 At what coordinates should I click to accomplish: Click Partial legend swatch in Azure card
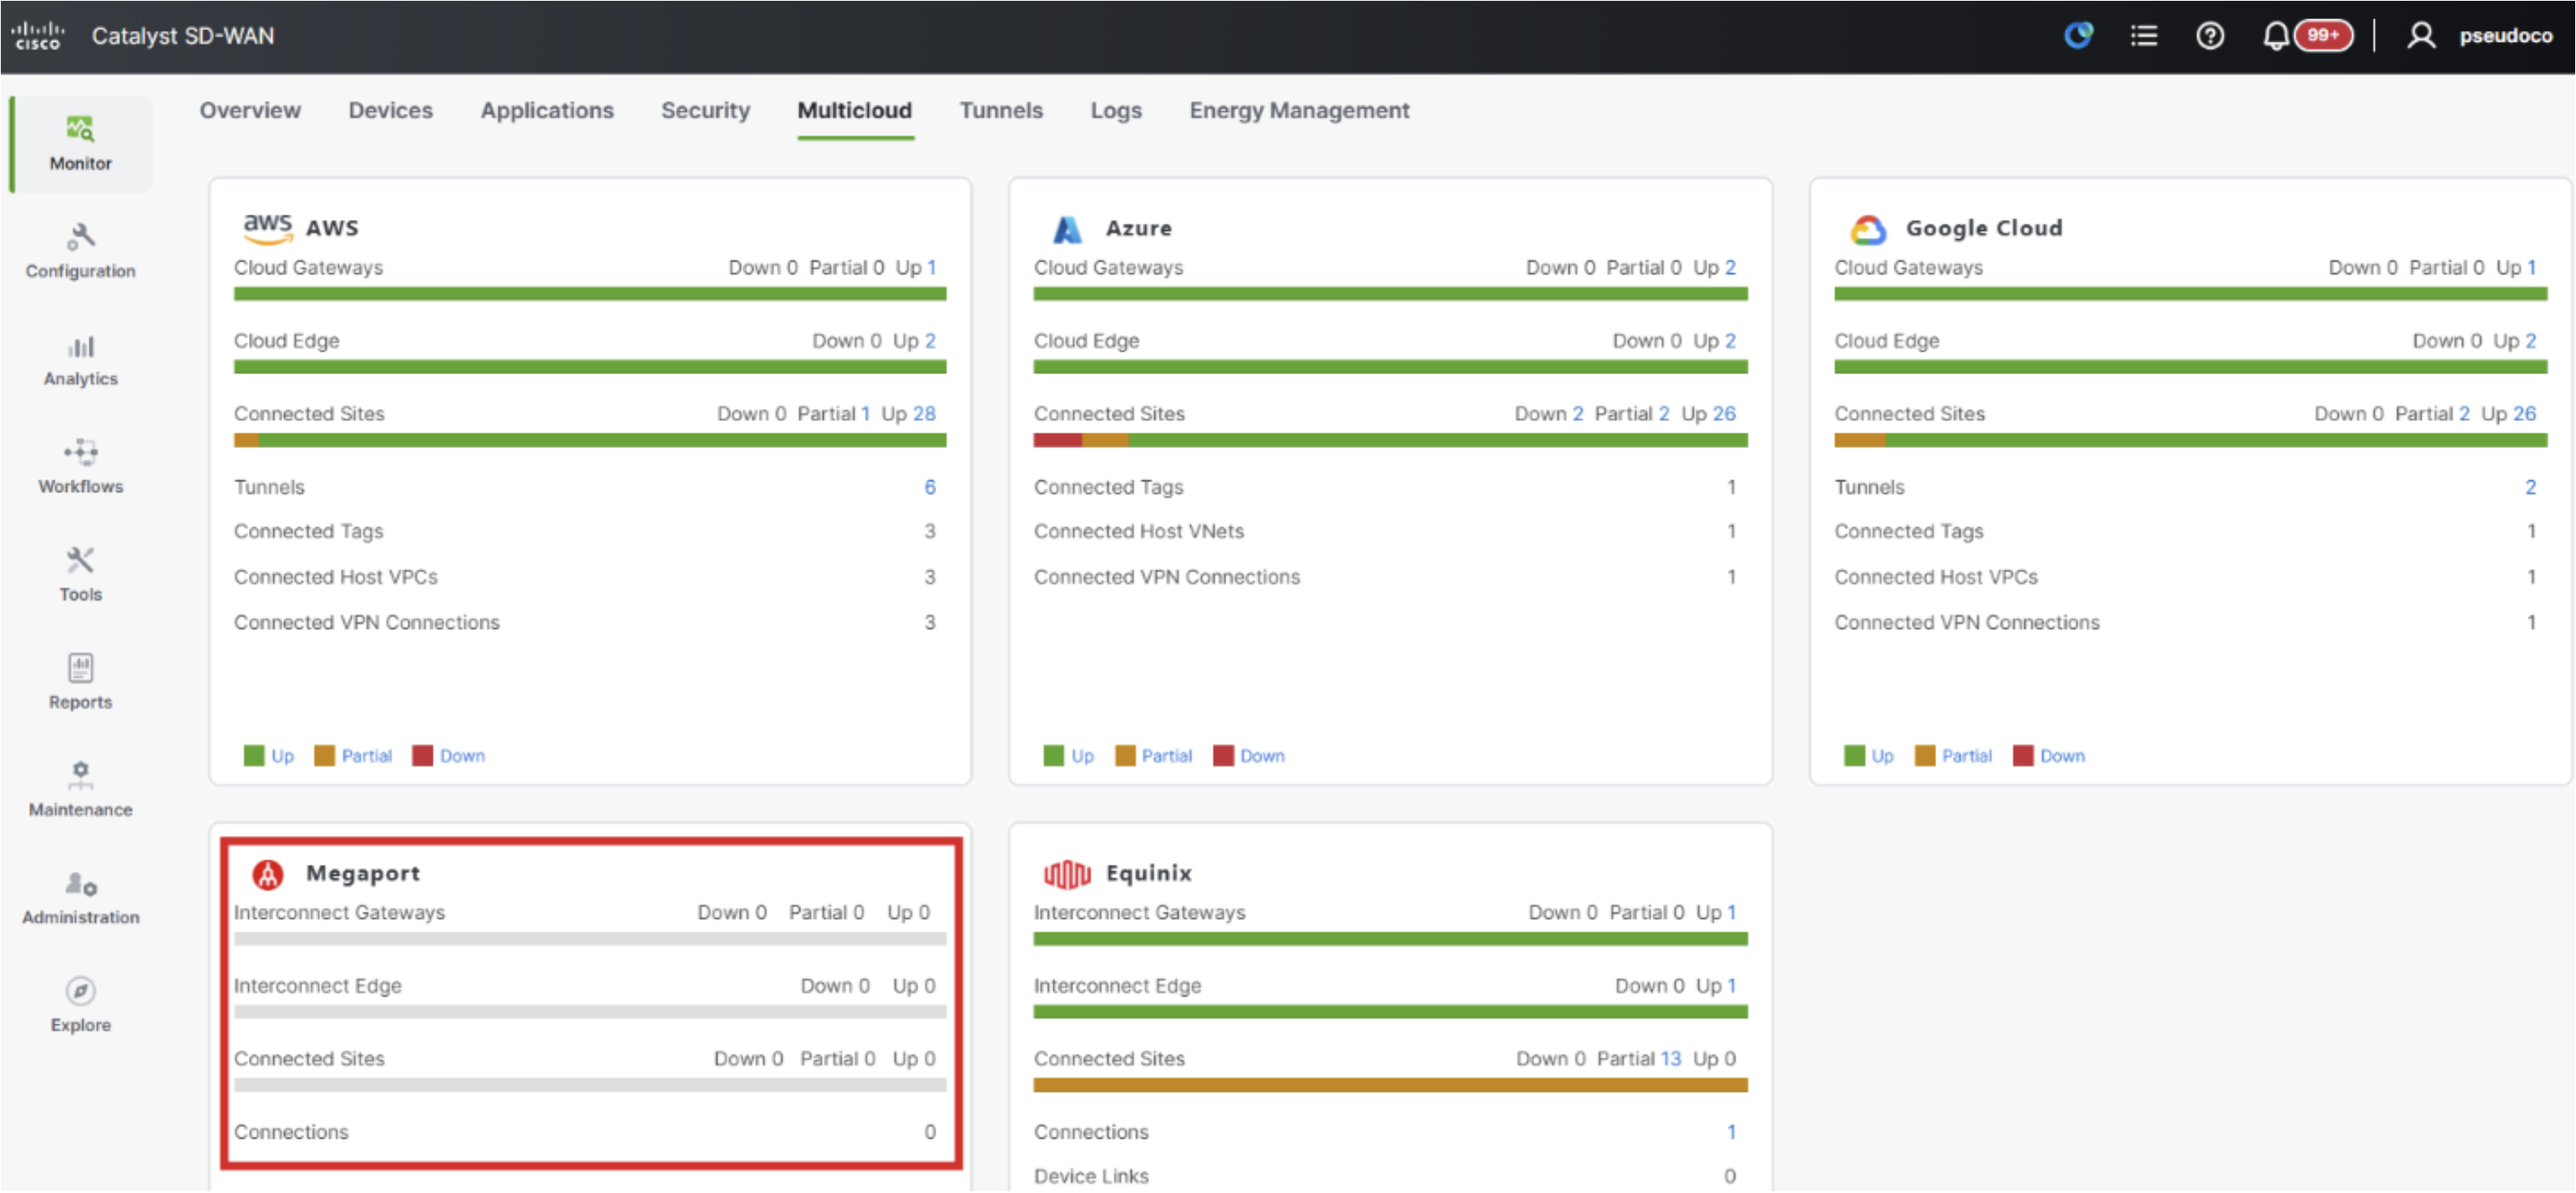1125,755
